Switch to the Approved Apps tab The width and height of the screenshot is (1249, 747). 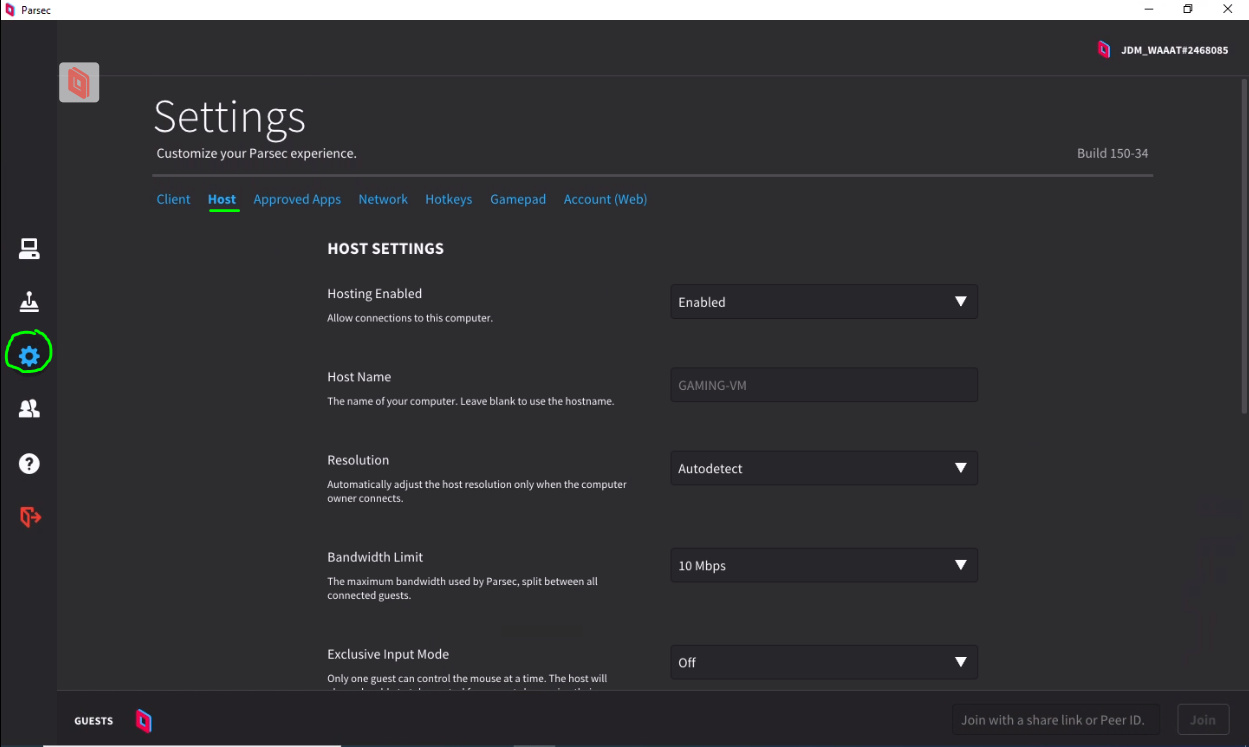coord(297,199)
